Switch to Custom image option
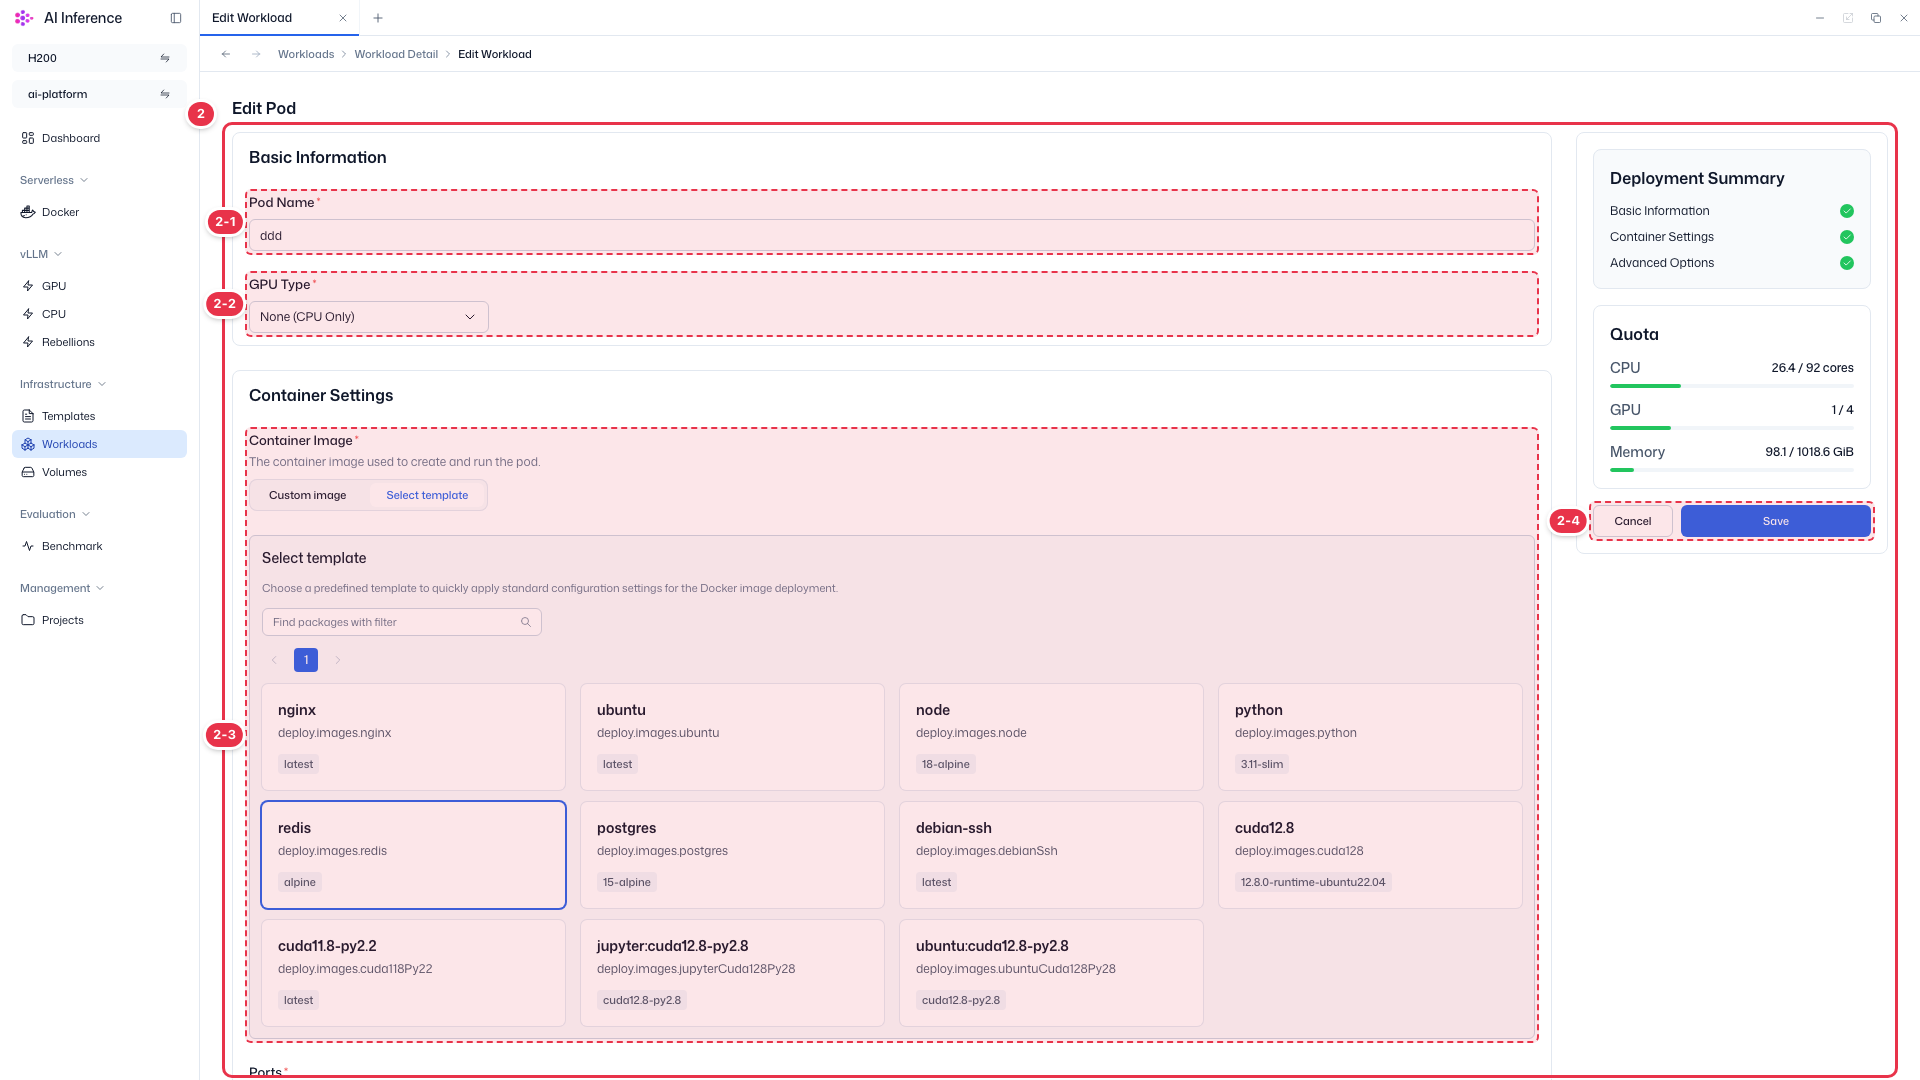 (x=308, y=495)
